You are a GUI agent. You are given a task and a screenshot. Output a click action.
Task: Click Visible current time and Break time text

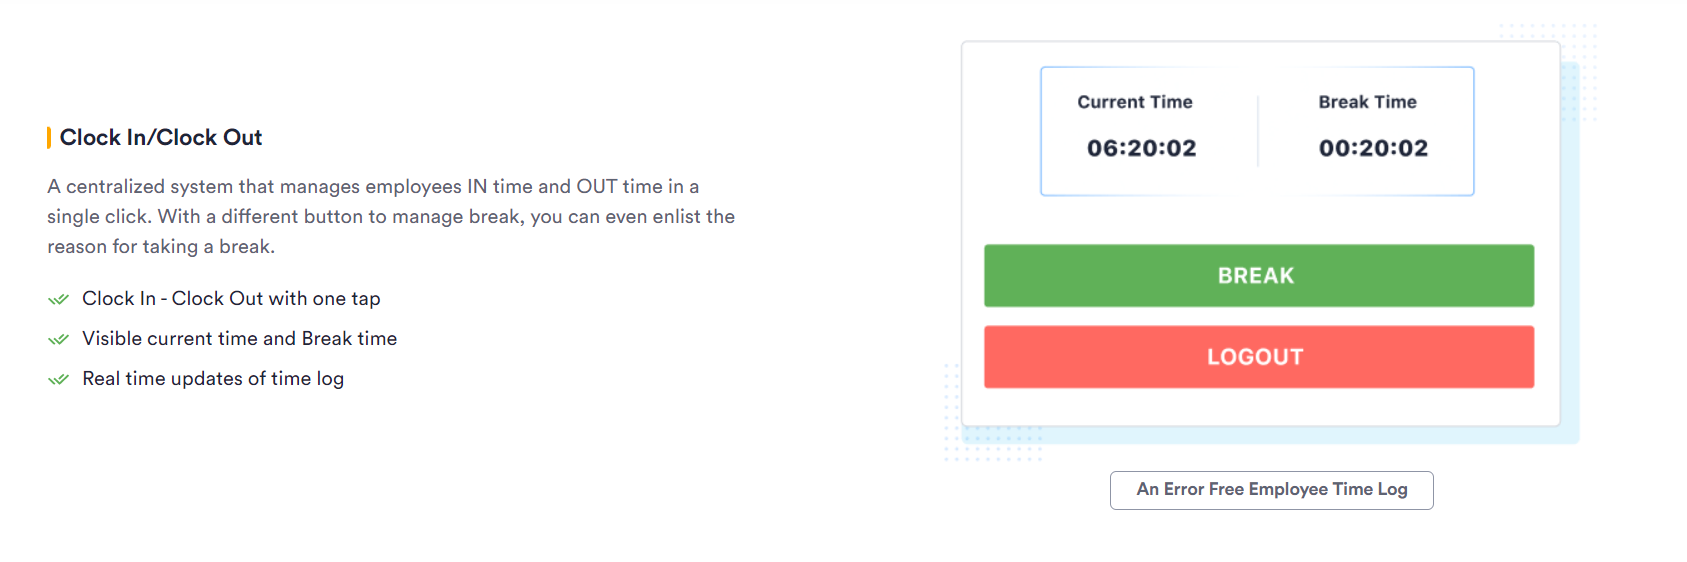coord(240,339)
